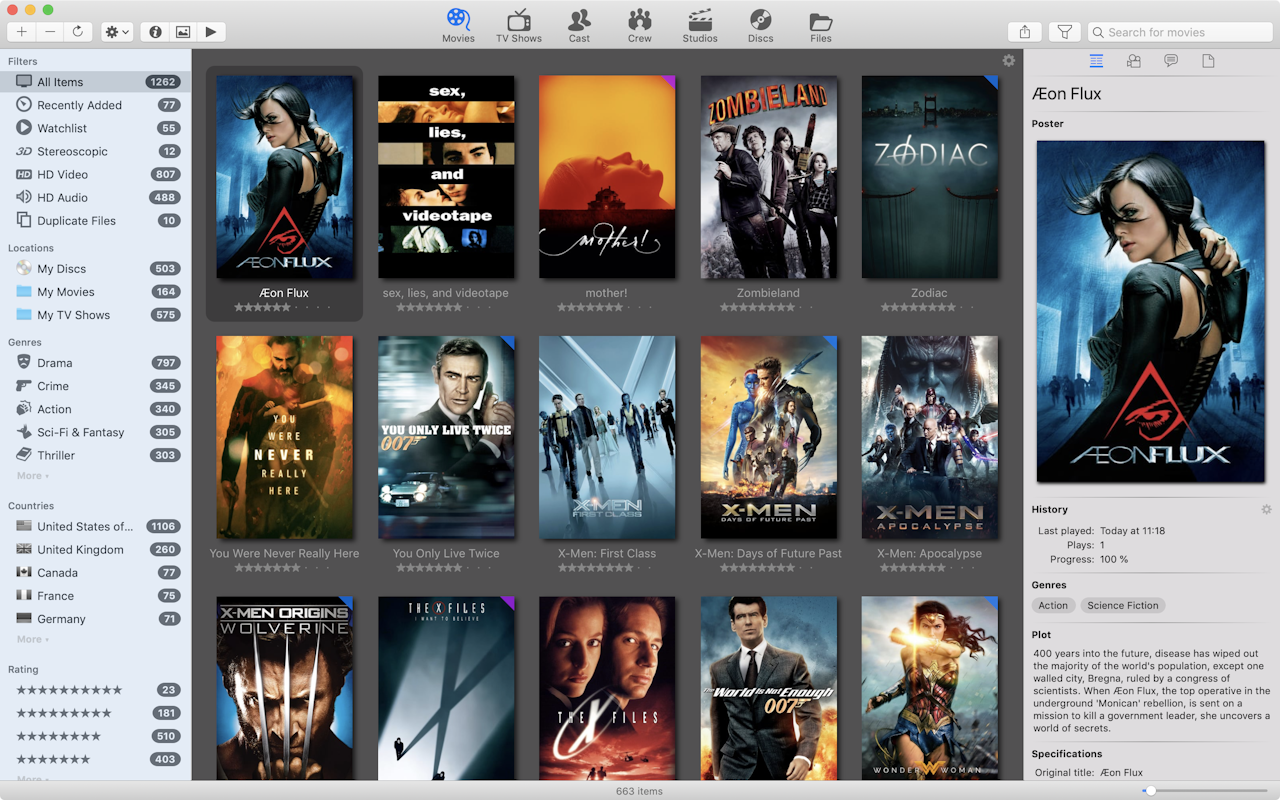Switch to the document info tab on the right
The image size is (1280, 800).
pos(1207,60)
